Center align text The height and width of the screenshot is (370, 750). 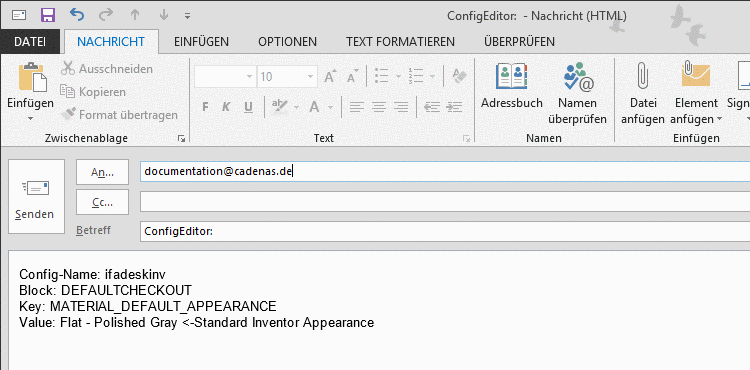[379, 107]
